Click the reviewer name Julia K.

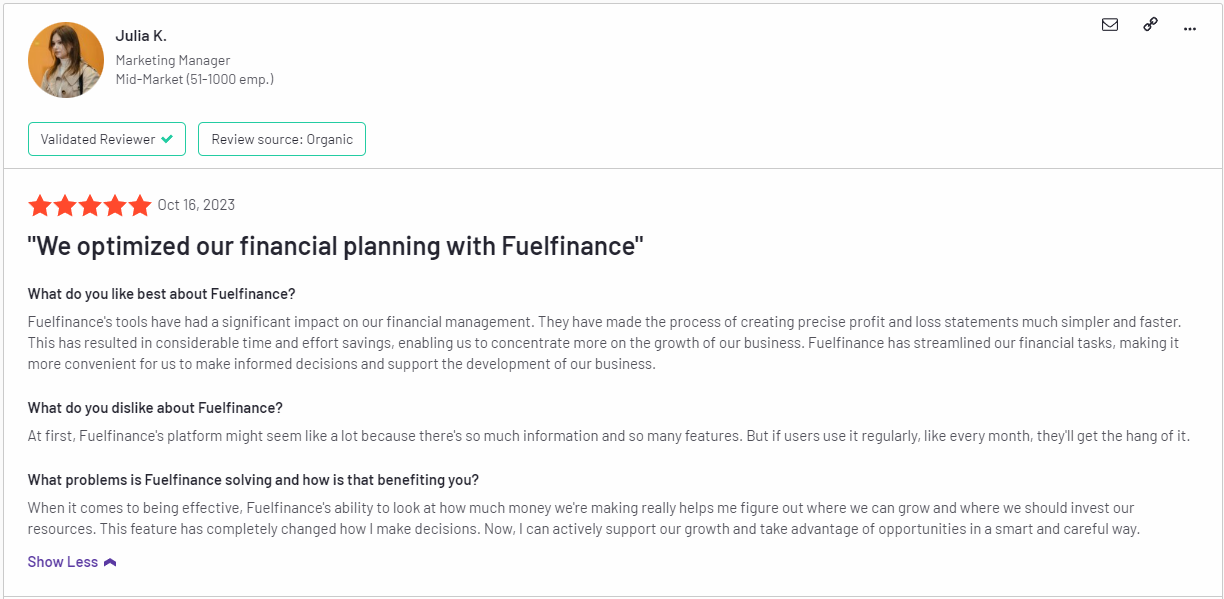141,36
